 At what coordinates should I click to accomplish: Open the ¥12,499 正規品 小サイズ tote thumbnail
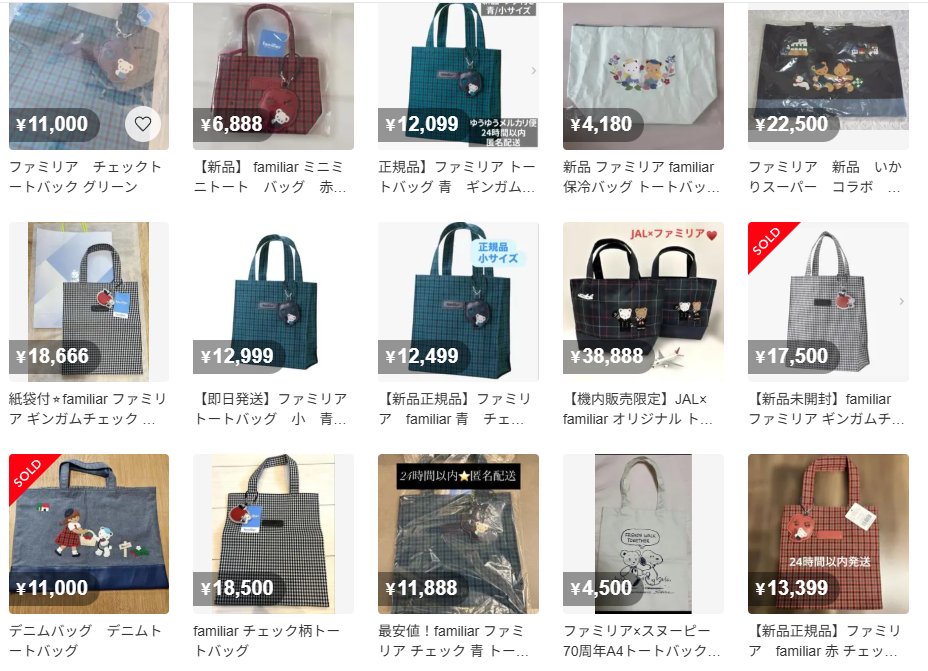click(x=458, y=302)
